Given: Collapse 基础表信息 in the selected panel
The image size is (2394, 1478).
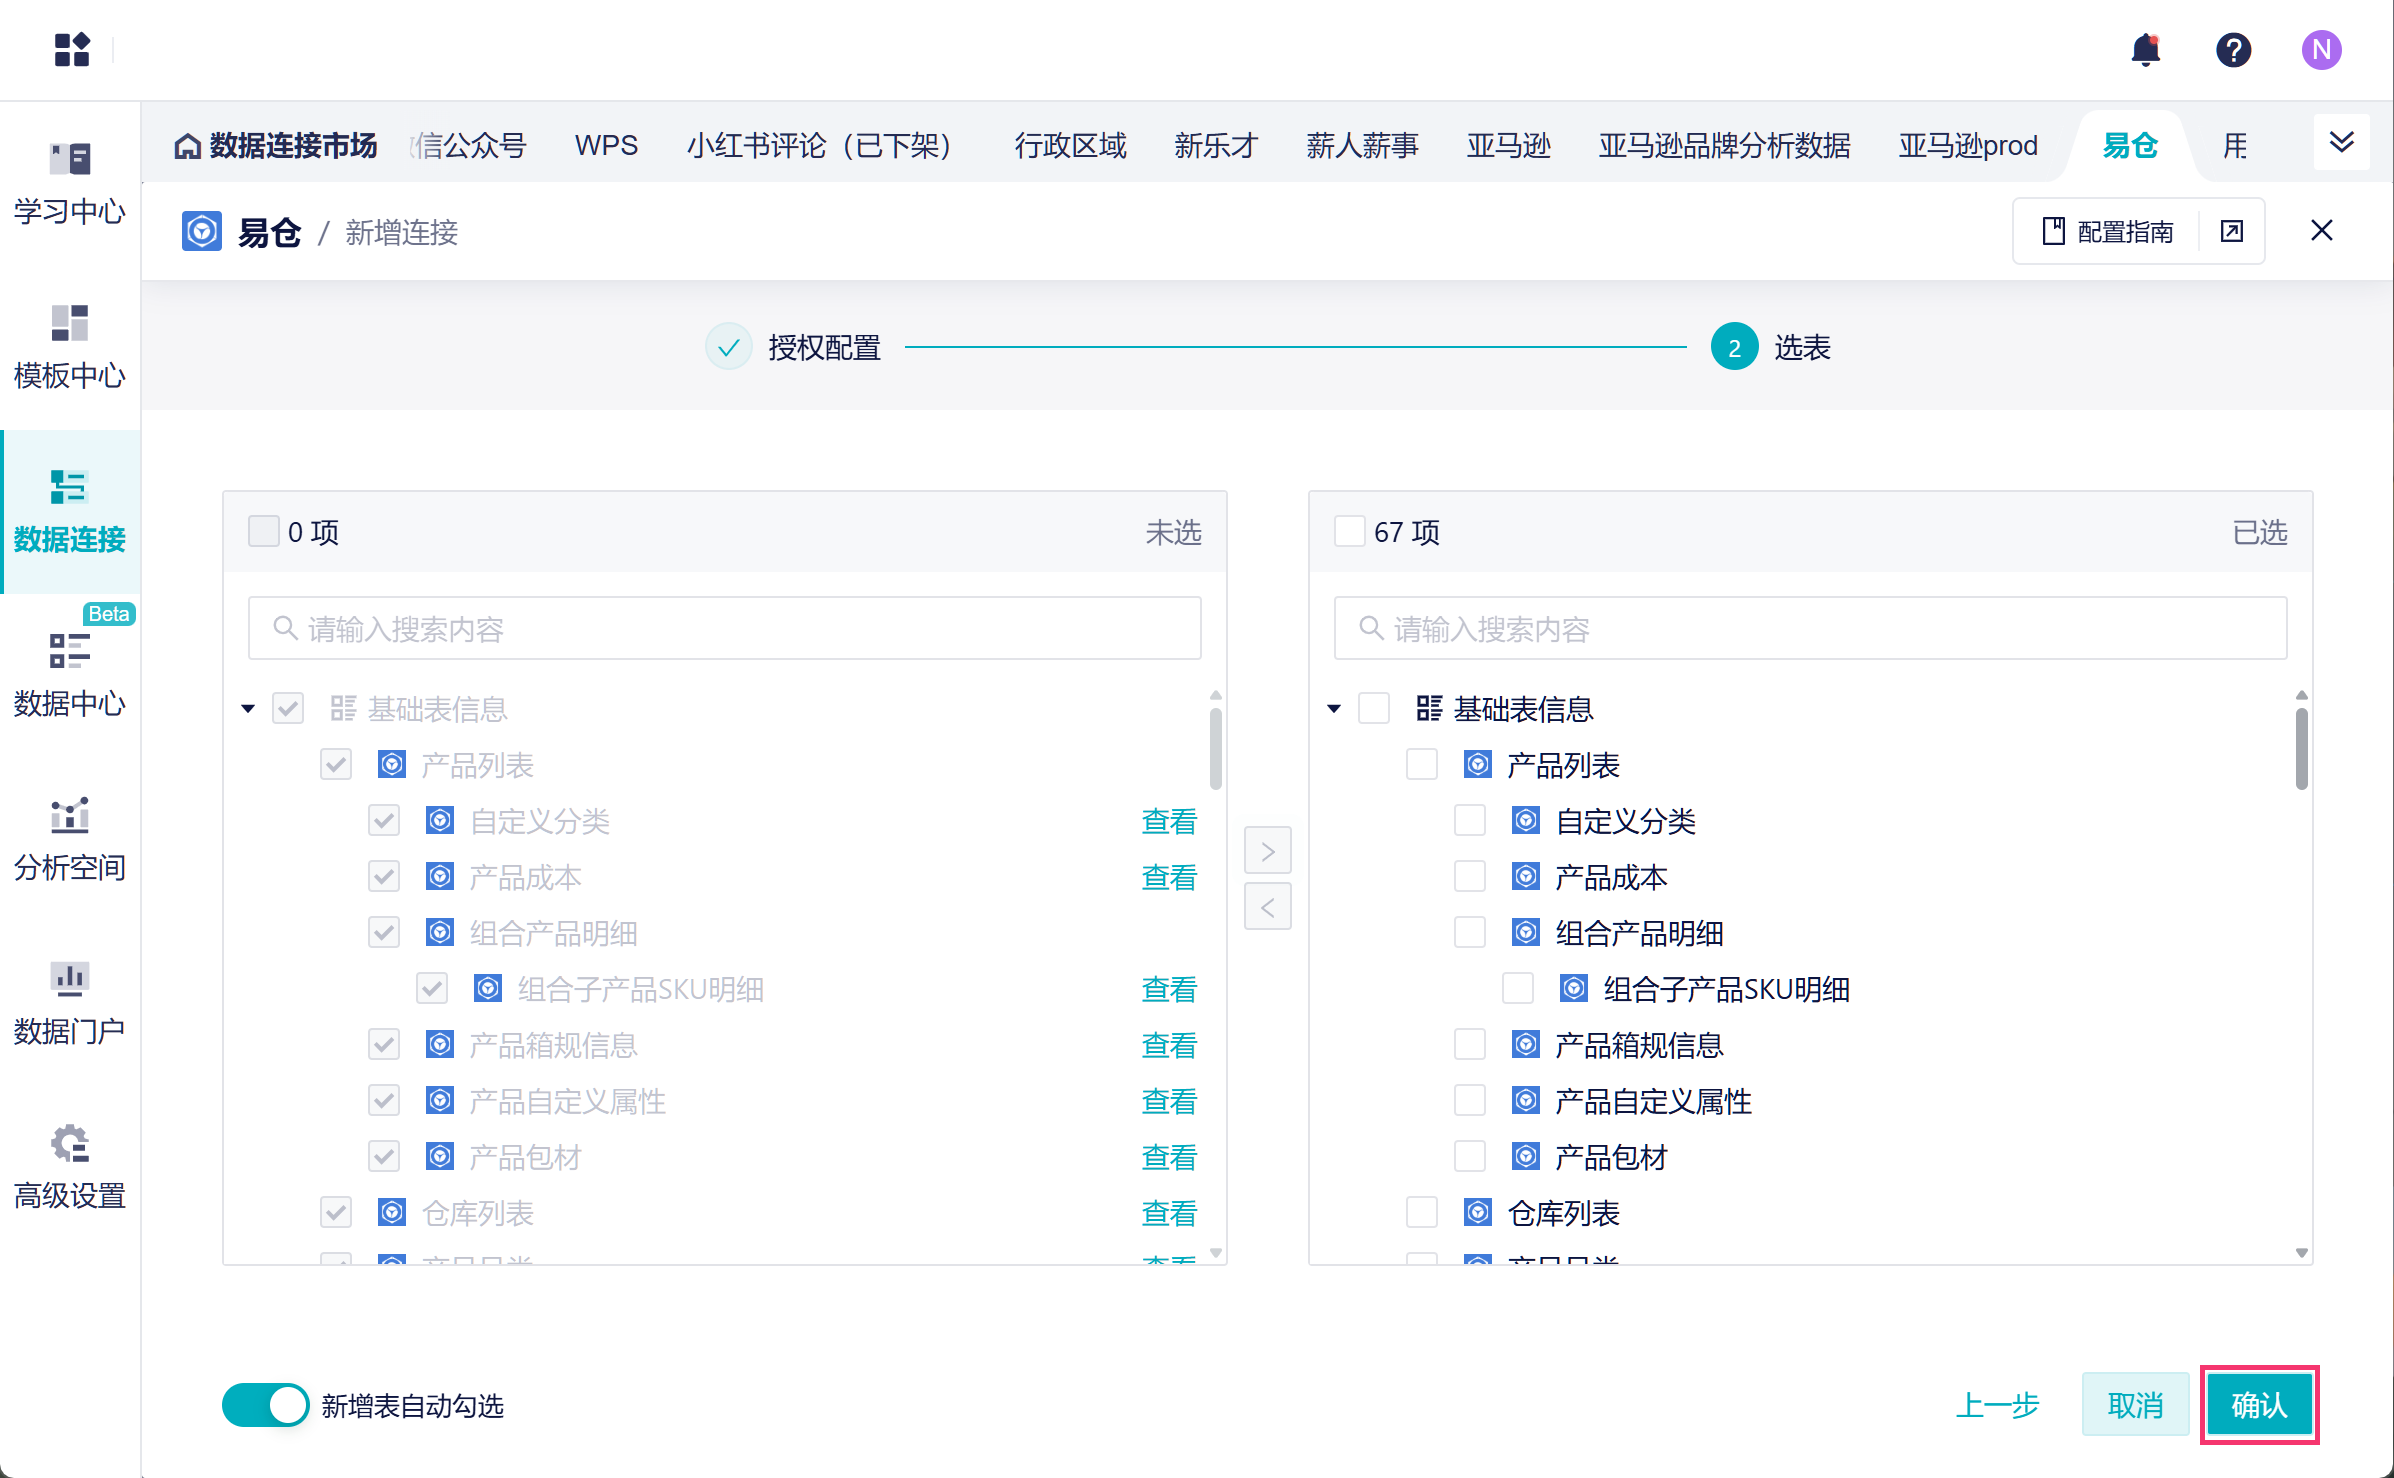Looking at the screenshot, I should click(x=1333, y=709).
